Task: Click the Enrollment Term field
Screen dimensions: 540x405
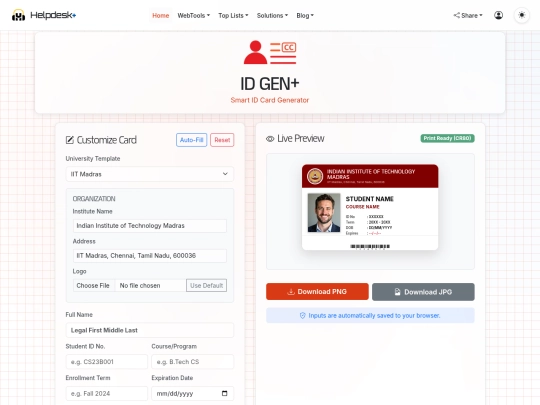Action: click(x=107, y=393)
